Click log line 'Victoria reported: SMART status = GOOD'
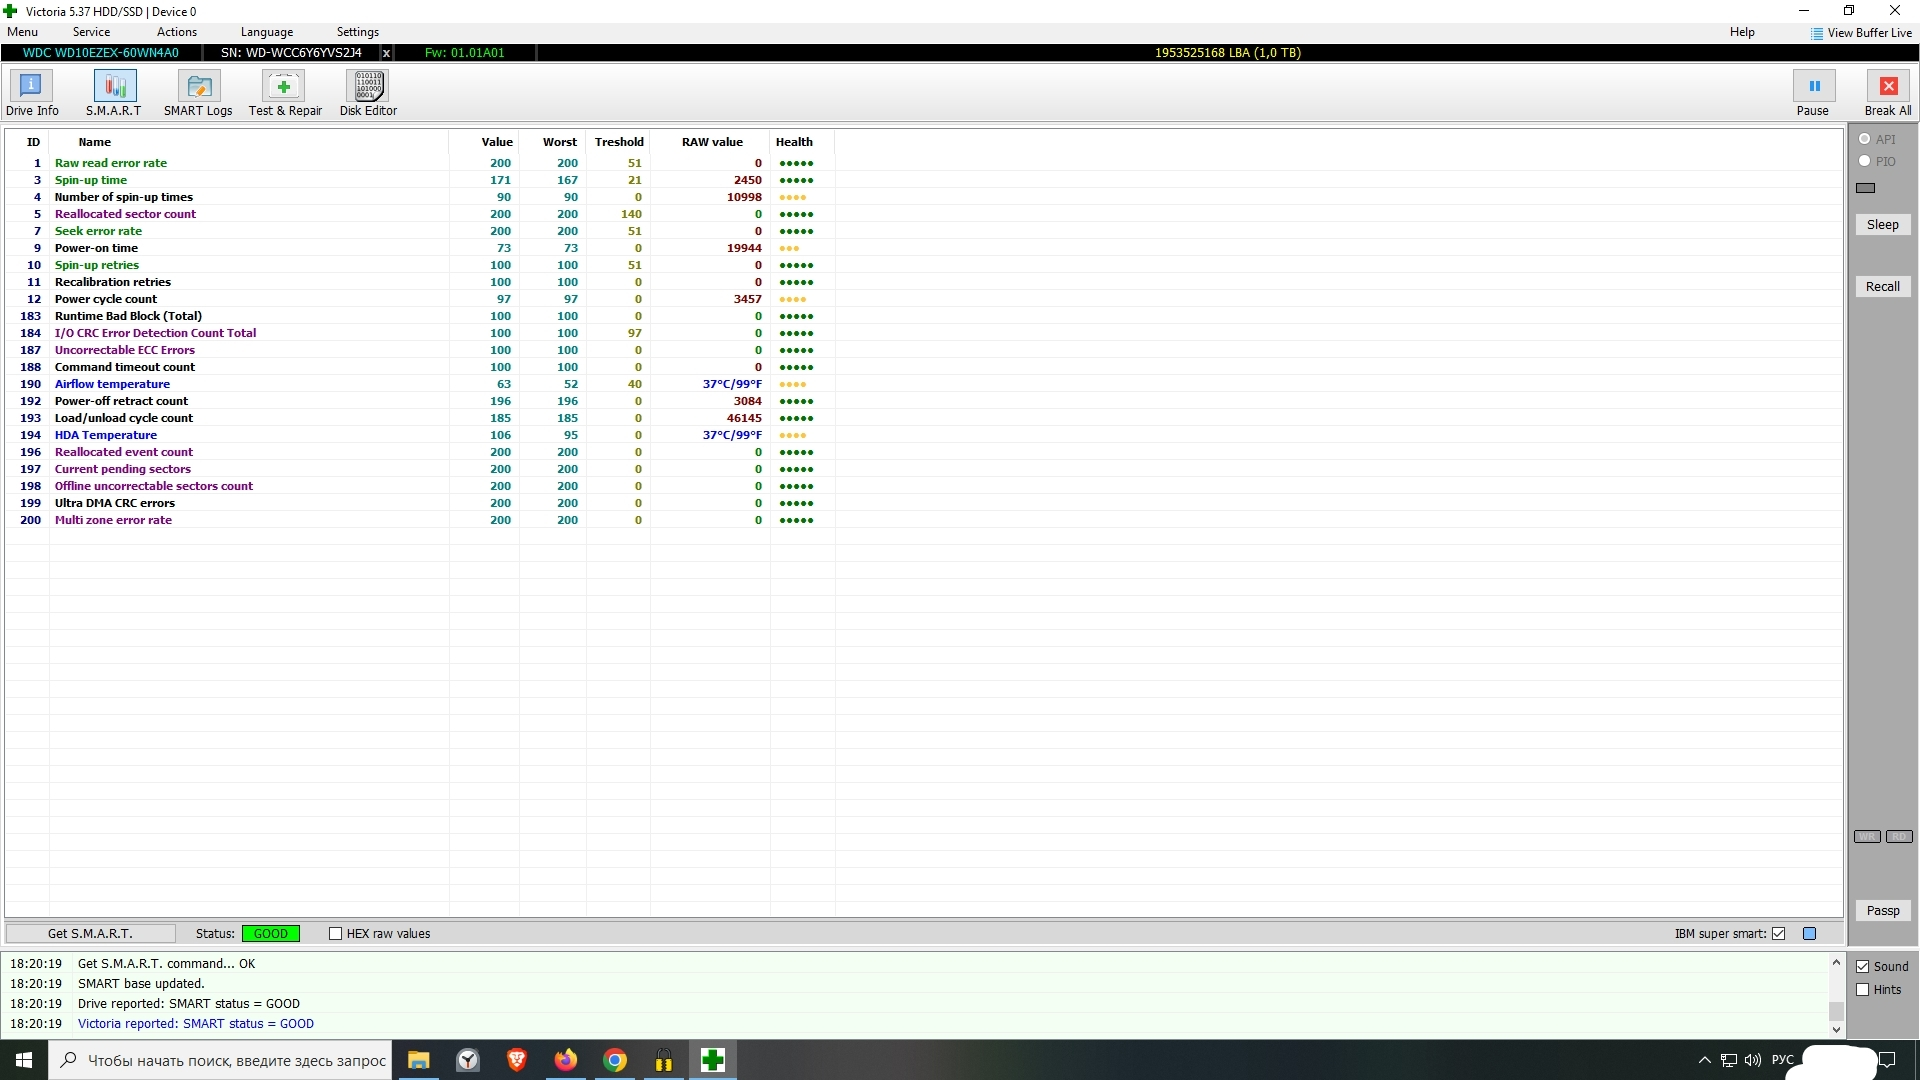The width and height of the screenshot is (1920, 1080). point(196,1024)
